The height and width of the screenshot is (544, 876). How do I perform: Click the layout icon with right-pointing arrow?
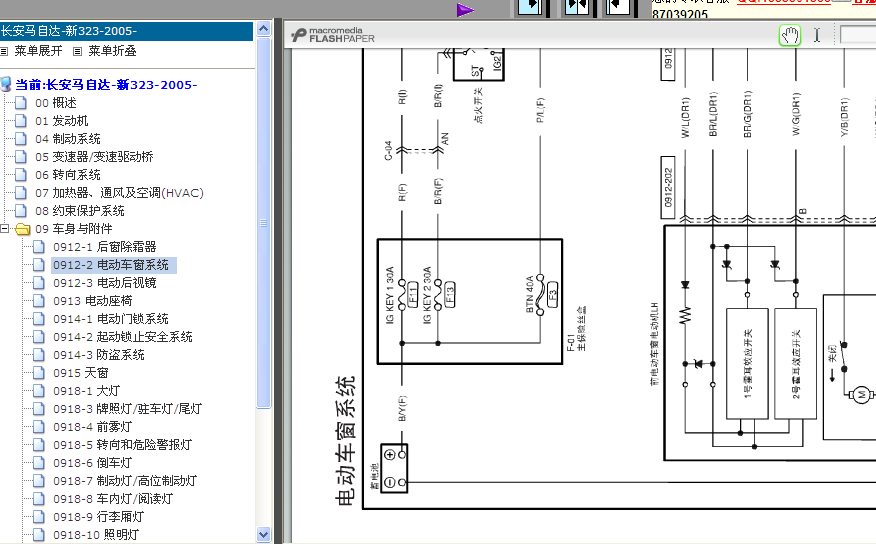[x=530, y=7]
